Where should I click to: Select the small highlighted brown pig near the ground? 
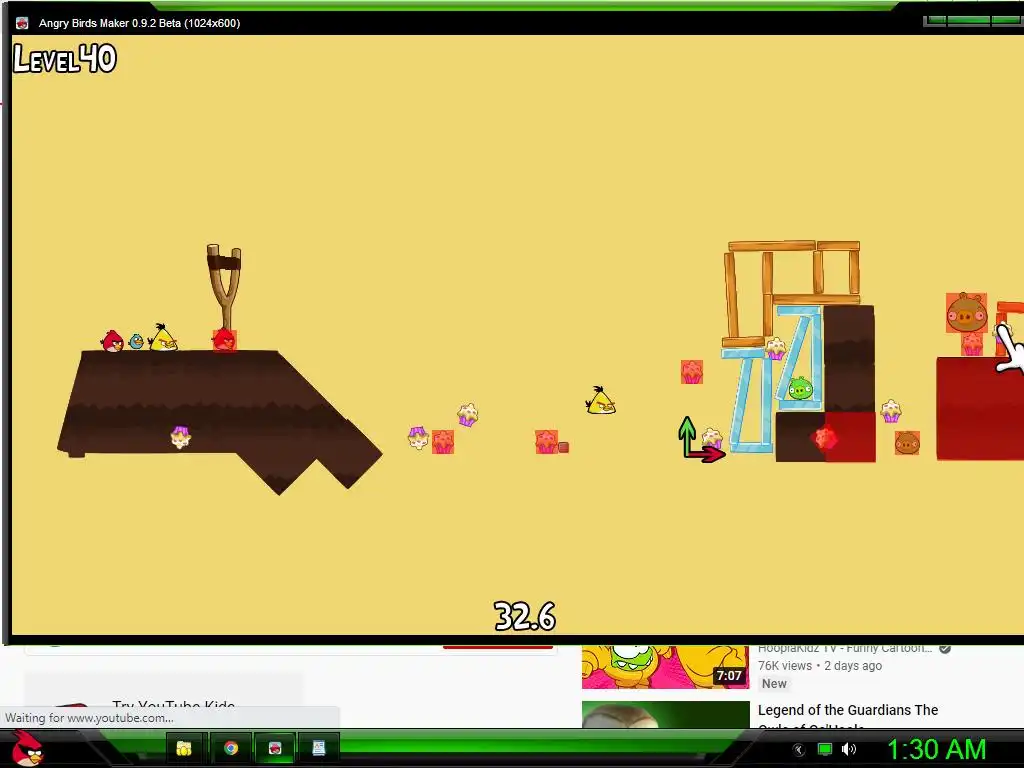[x=907, y=443]
